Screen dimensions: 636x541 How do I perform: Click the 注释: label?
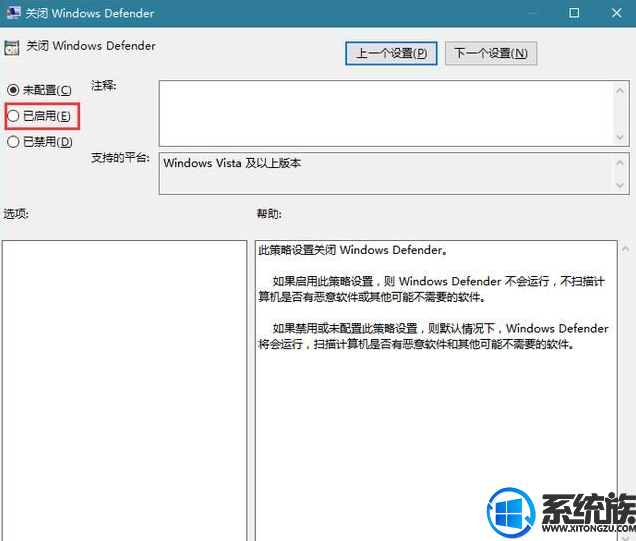[103, 86]
